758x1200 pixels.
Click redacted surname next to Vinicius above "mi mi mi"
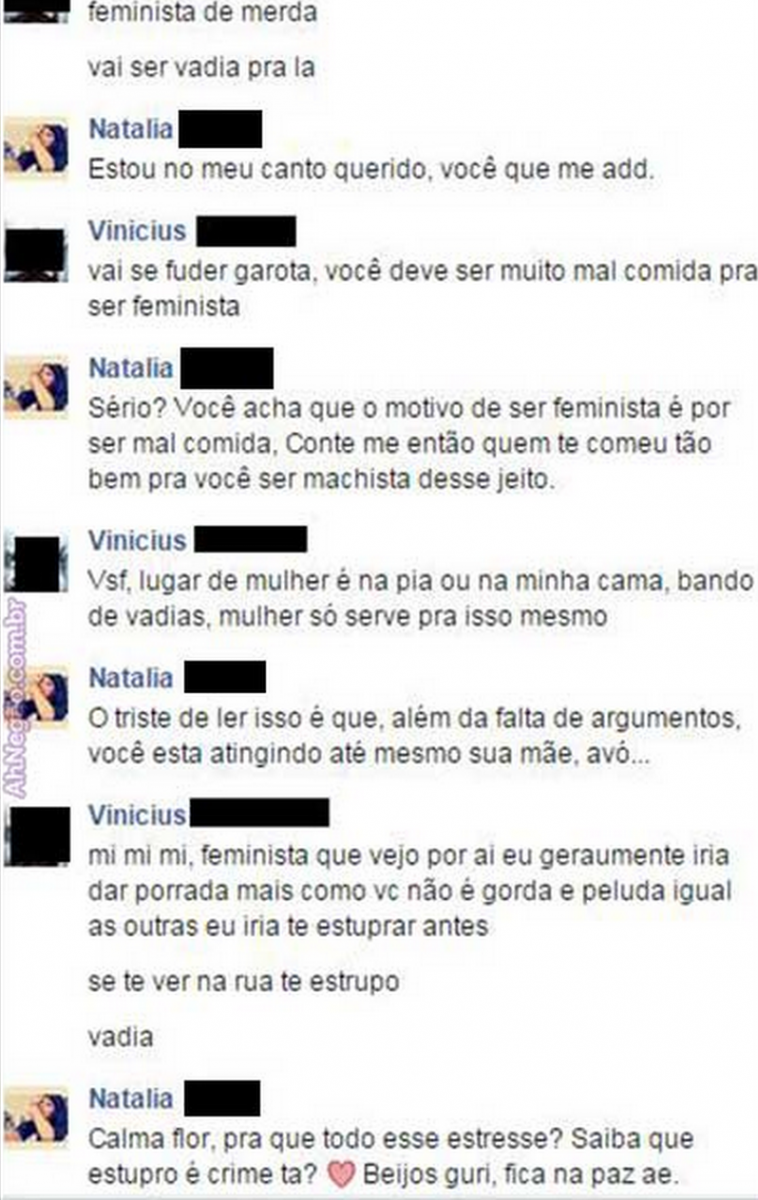[258, 813]
